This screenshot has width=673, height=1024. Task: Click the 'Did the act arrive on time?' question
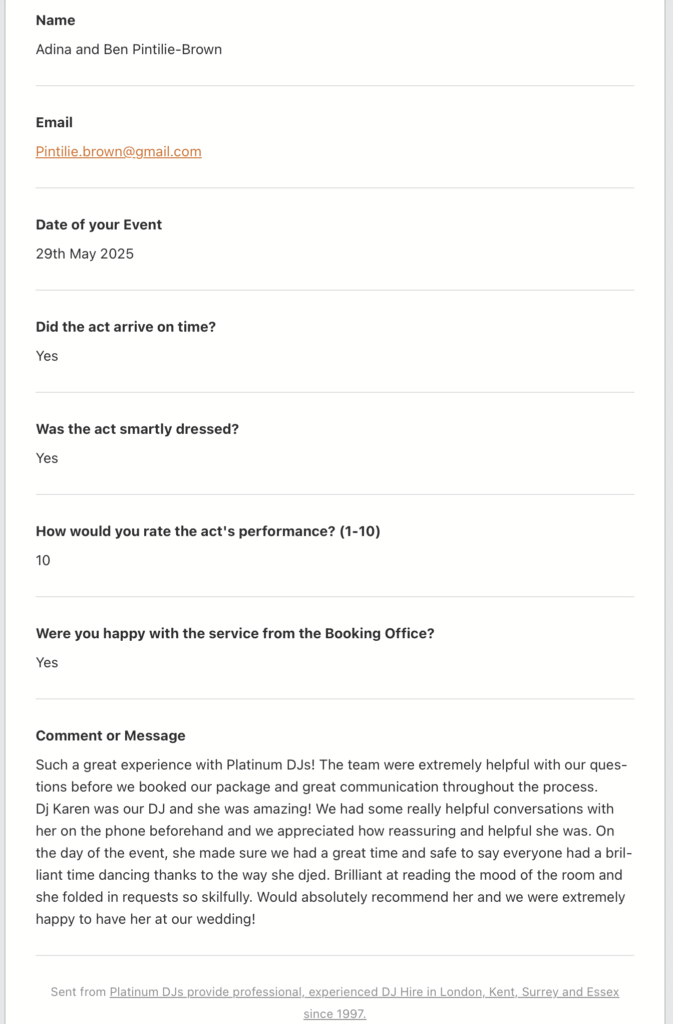click(x=125, y=326)
